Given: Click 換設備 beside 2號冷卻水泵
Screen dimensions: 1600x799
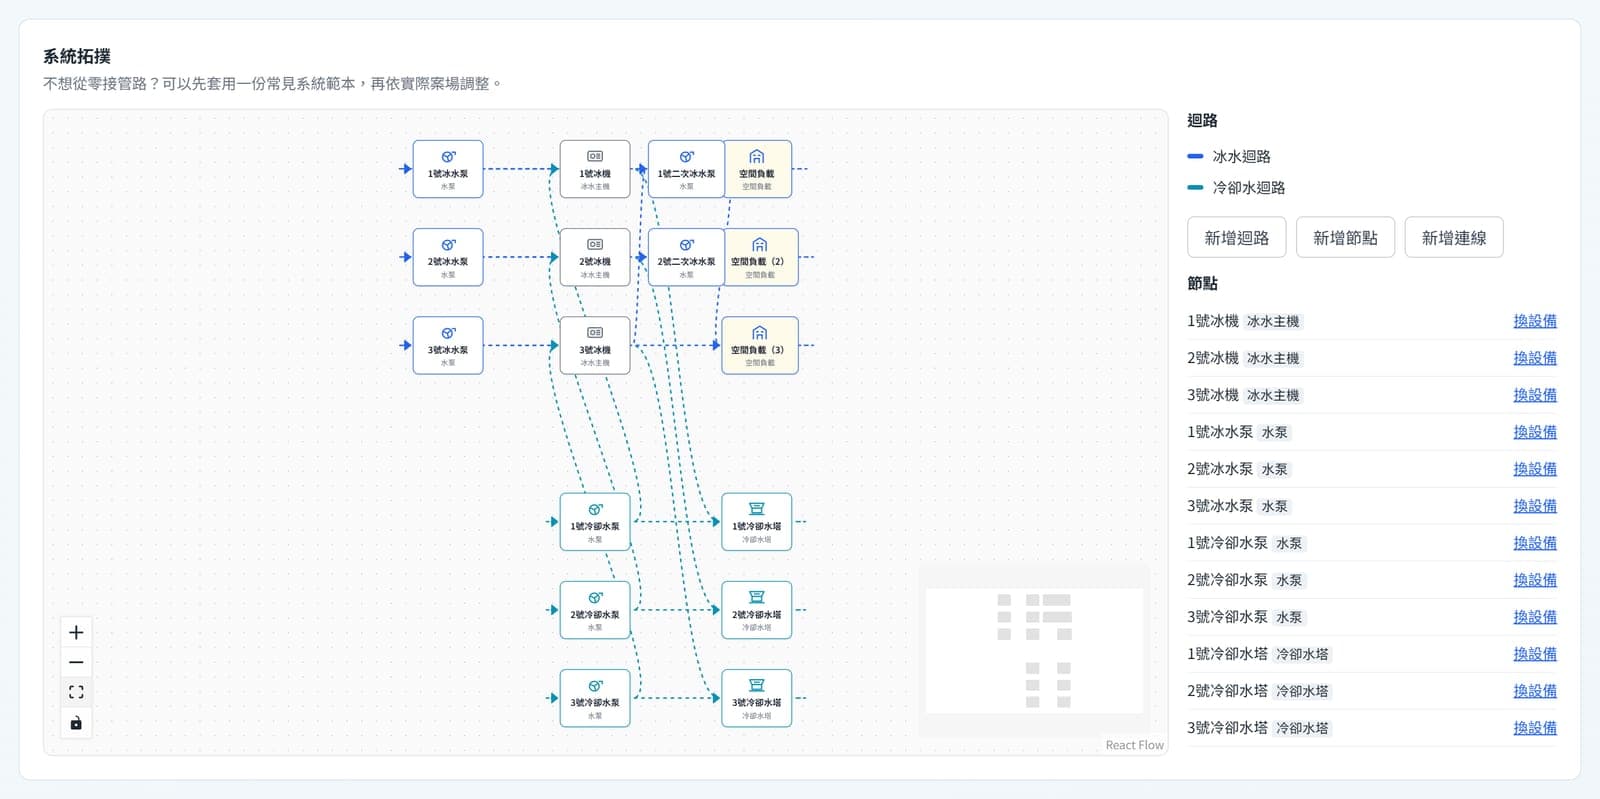Looking at the screenshot, I should 1535,580.
